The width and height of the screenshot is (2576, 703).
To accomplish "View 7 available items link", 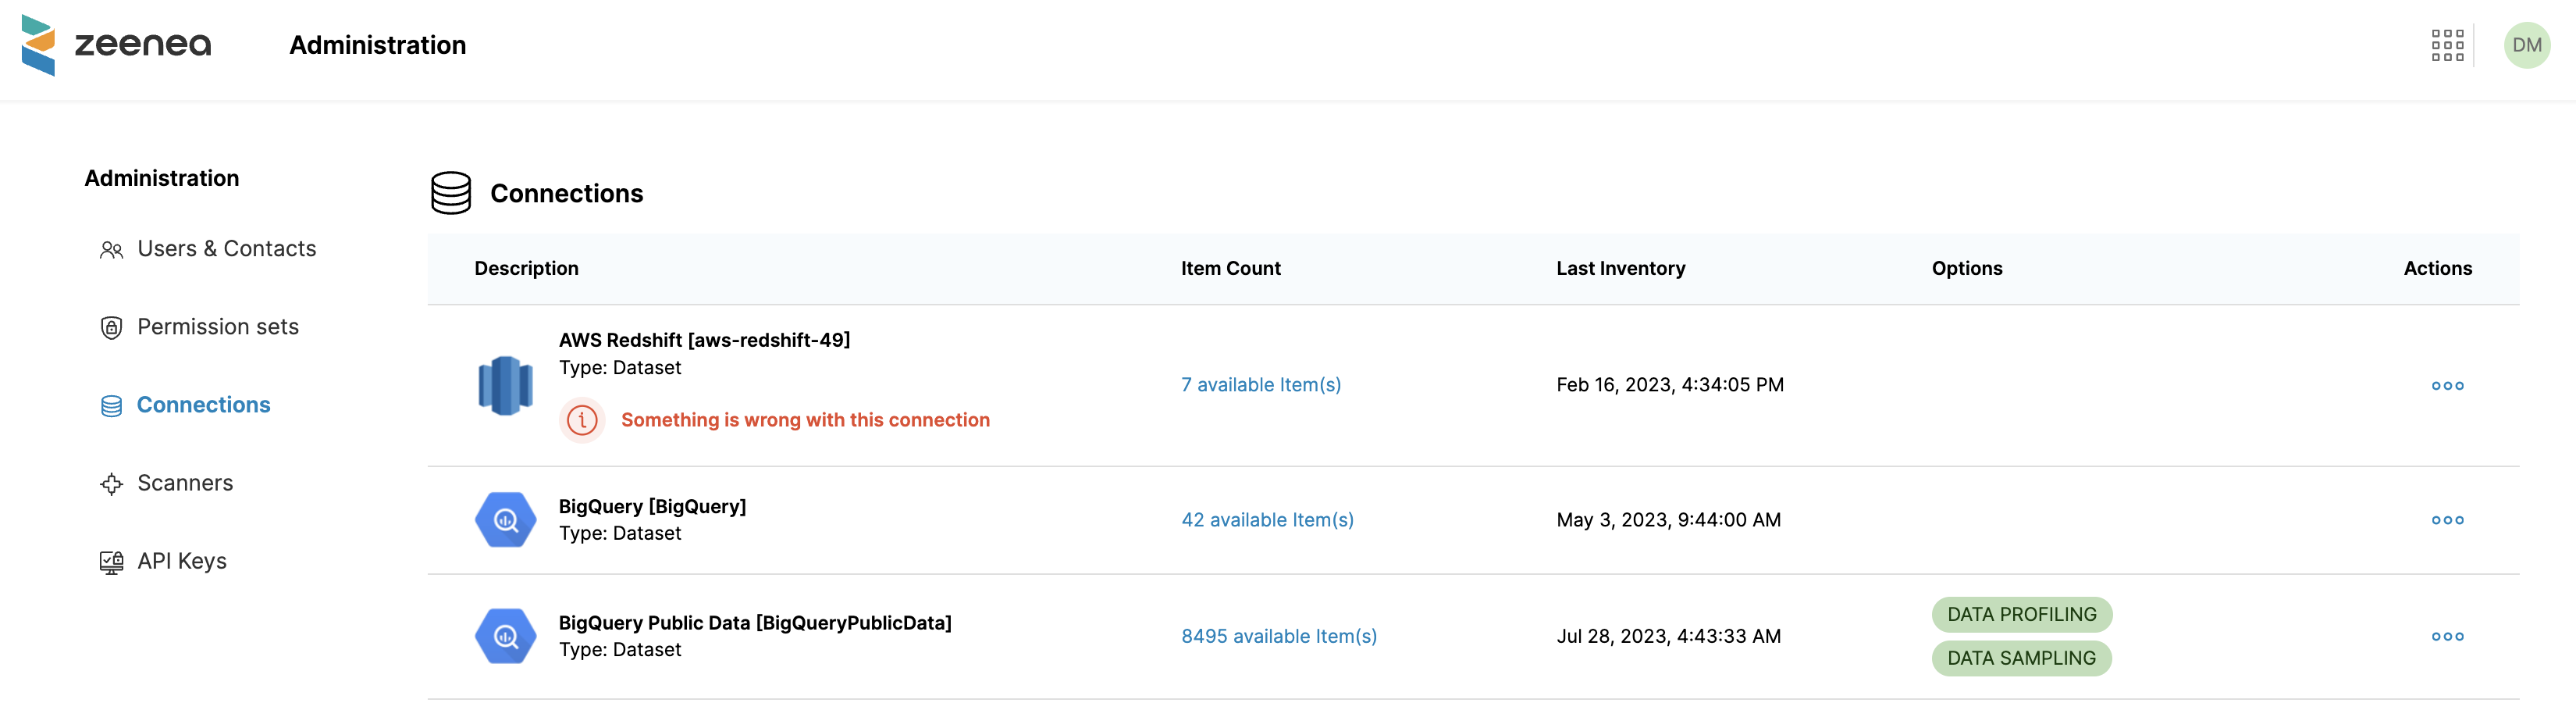I will [1260, 385].
